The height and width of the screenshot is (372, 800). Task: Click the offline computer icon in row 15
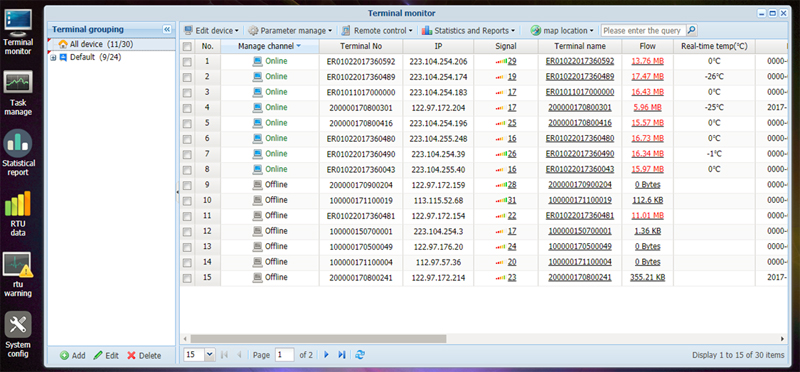tap(258, 278)
